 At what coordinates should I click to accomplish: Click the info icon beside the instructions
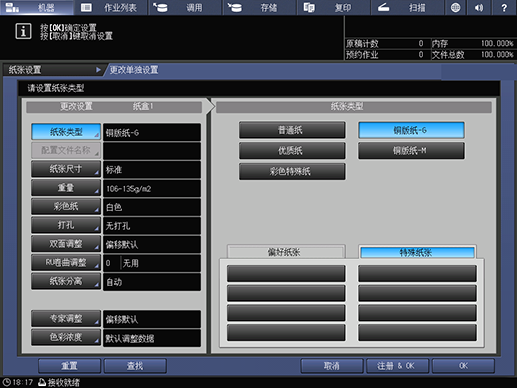coord(23,31)
